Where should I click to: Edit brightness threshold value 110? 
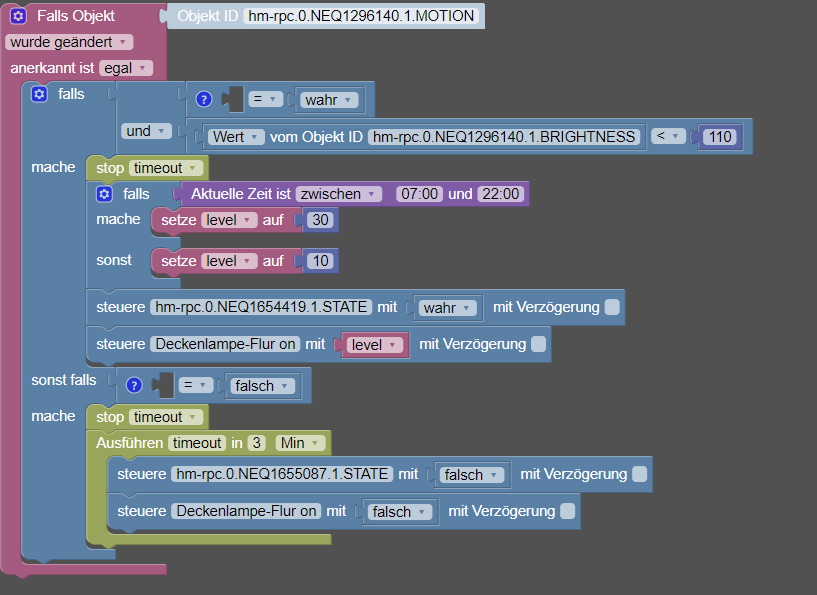[720, 137]
